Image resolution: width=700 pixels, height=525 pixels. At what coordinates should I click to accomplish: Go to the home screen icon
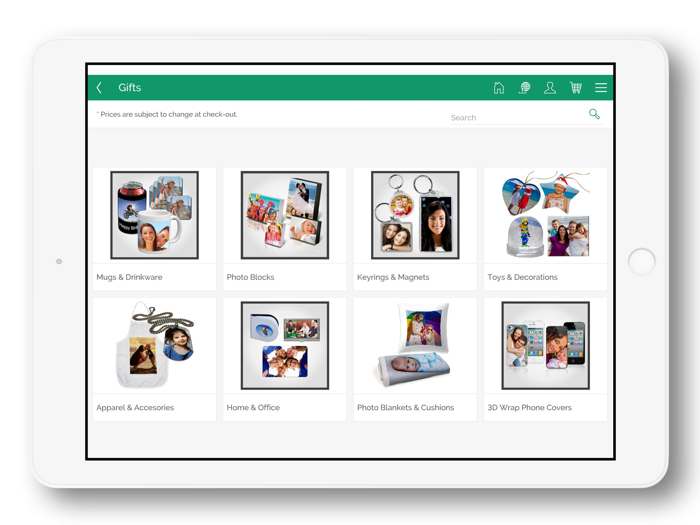coord(499,88)
